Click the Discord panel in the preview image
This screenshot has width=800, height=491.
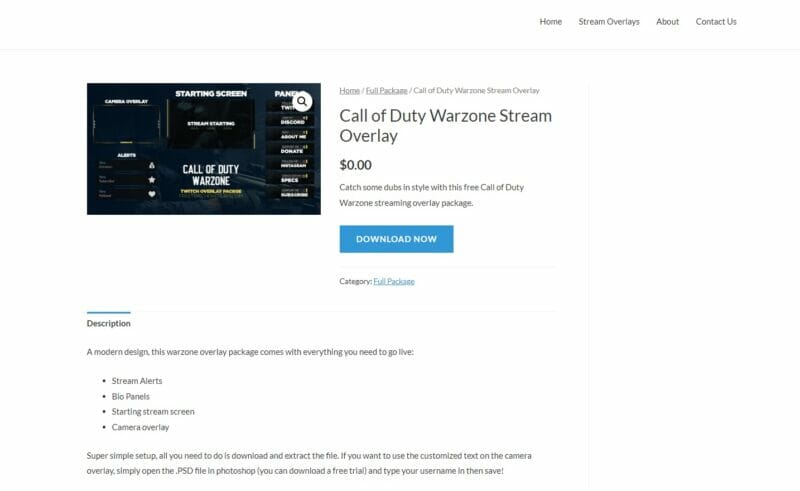[290, 120]
